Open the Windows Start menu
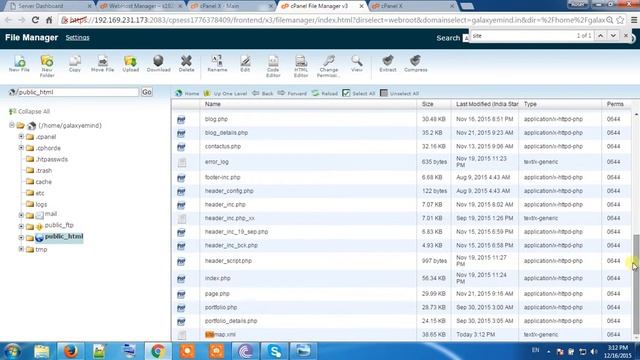Image resolution: width=640 pixels, height=360 pixels. click(x=13, y=351)
